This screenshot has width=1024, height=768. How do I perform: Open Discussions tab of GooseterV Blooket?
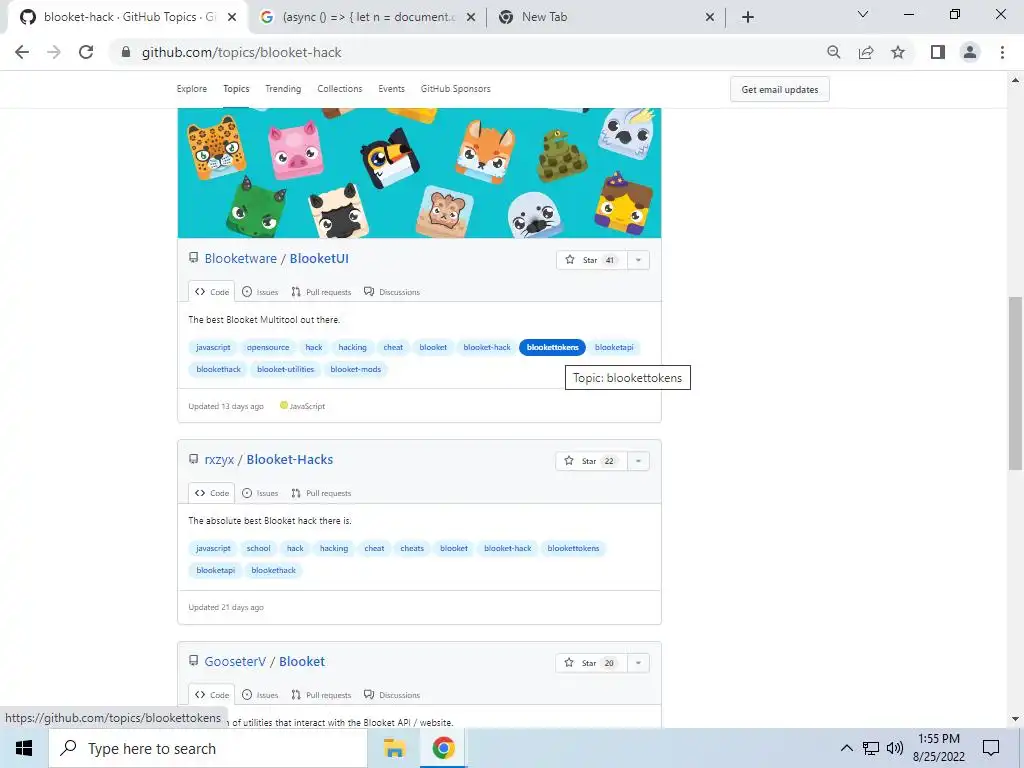click(392, 695)
